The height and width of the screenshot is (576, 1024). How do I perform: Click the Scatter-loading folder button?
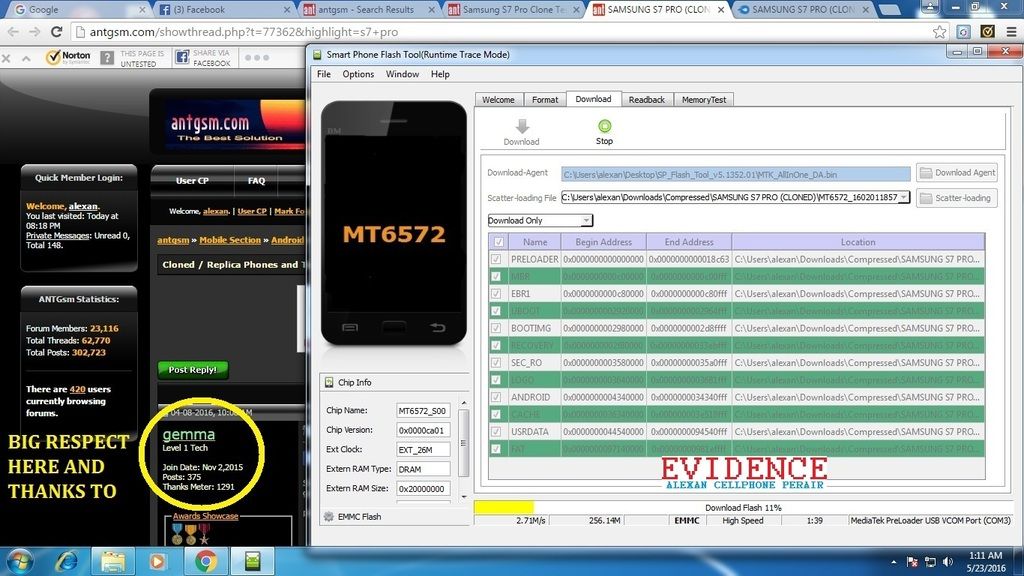[x=957, y=198]
